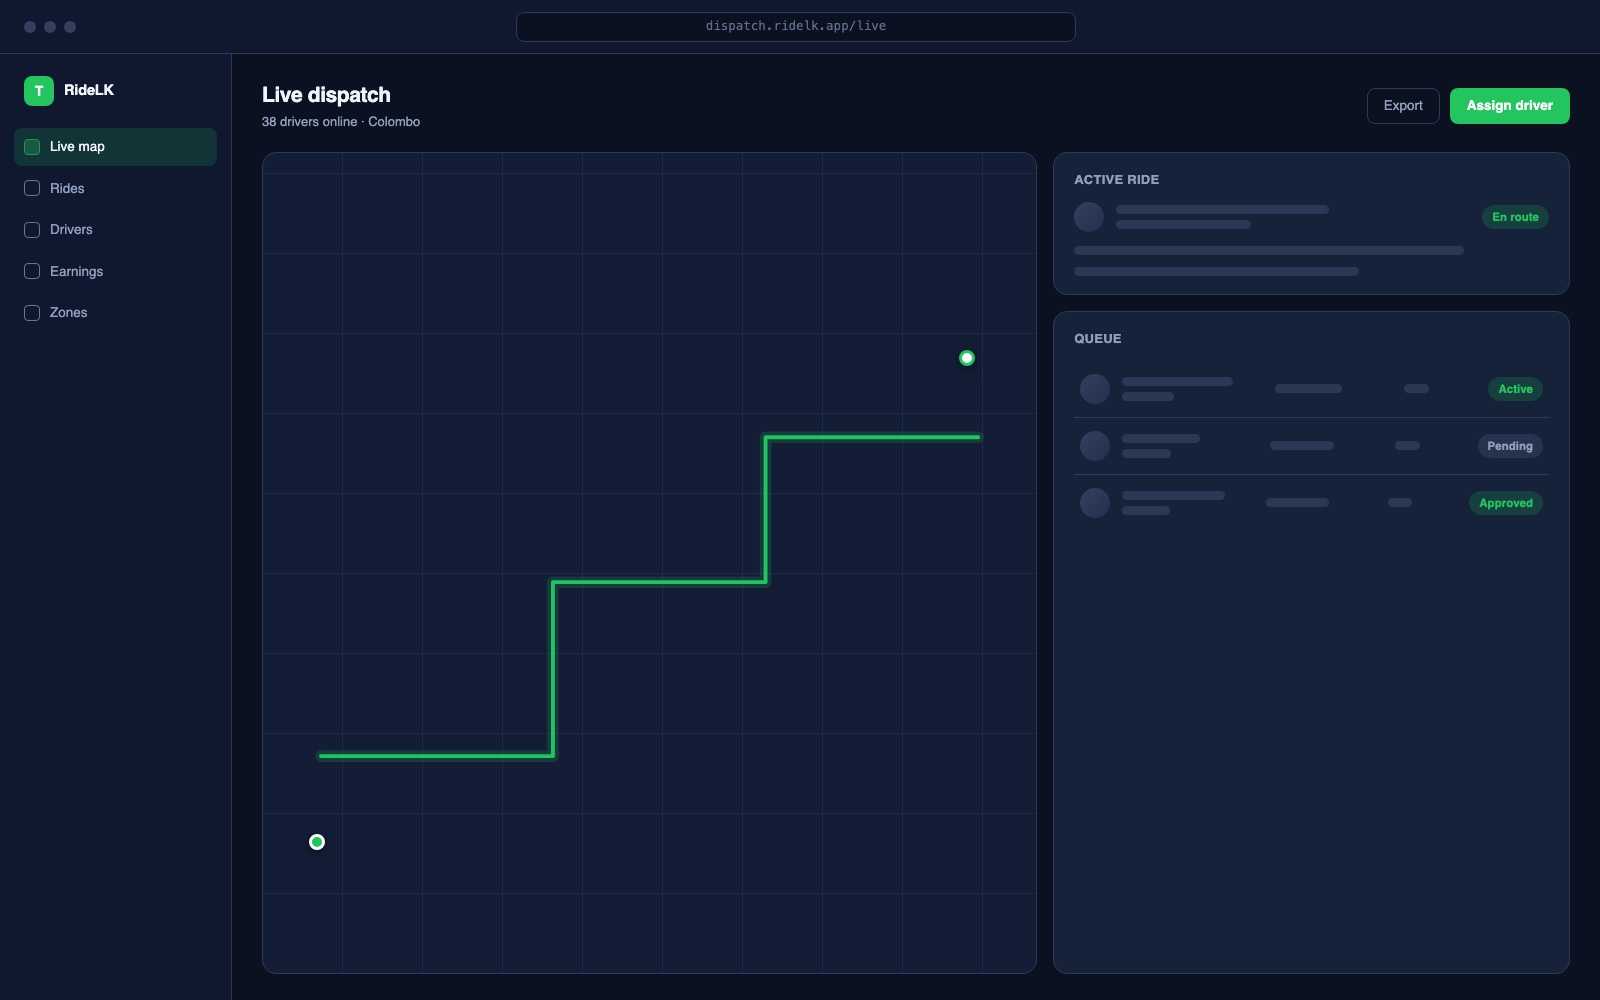Click the Live dispatch page title

point(326,95)
